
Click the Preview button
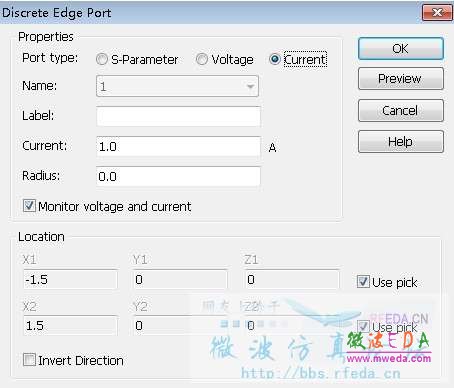pos(401,79)
